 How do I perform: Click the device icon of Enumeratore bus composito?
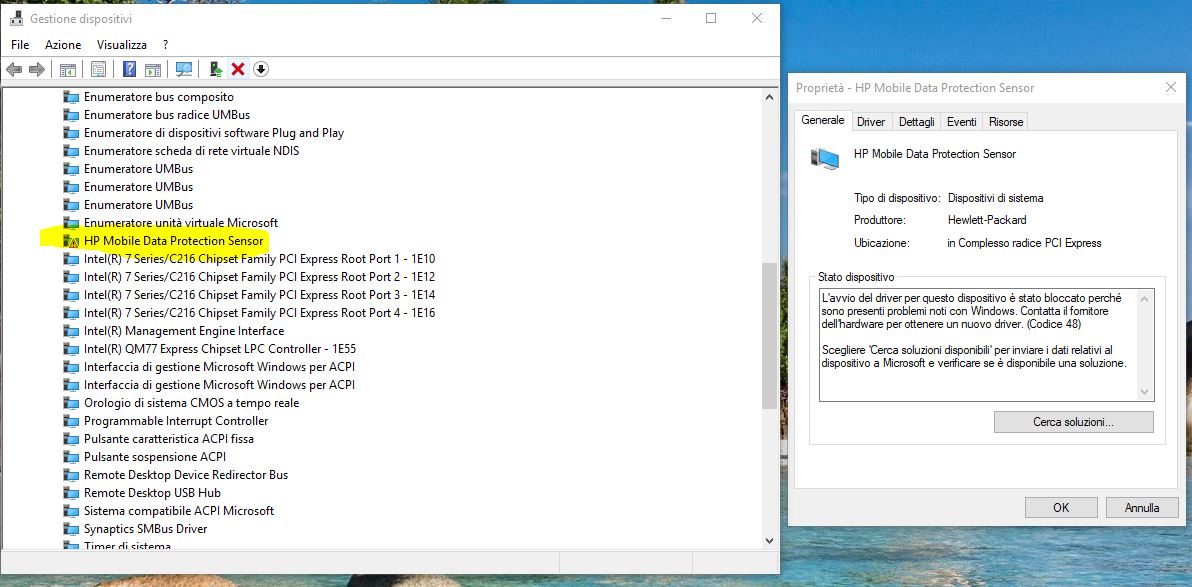[71, 97]
